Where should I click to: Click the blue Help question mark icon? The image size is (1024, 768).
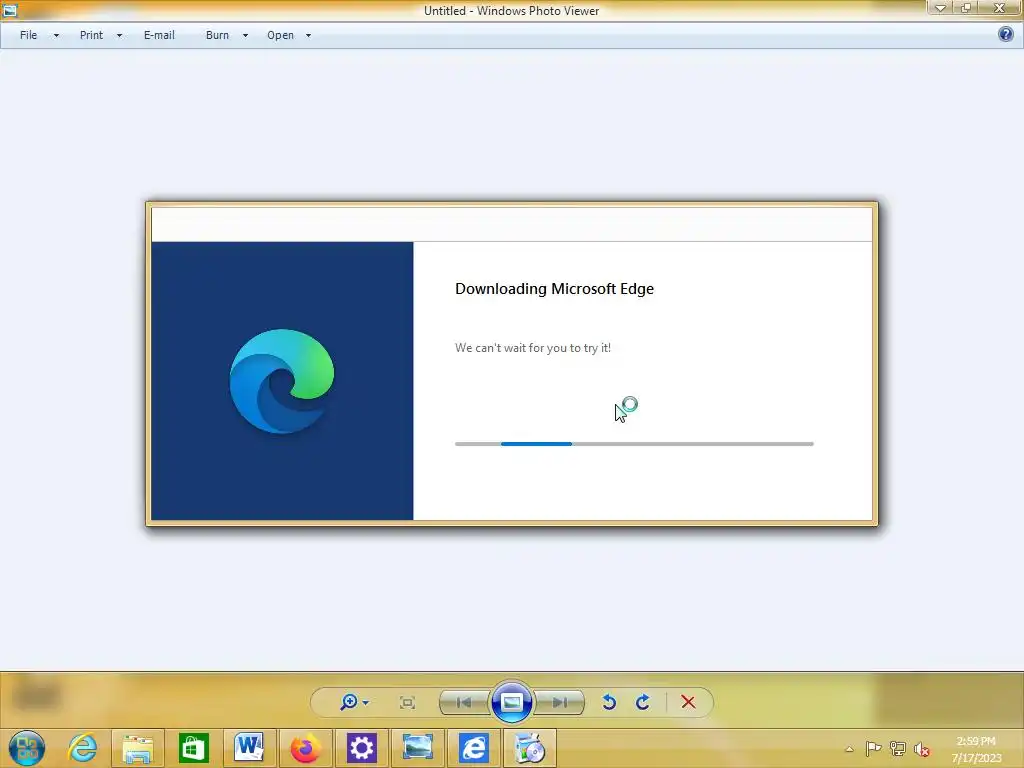pos(1006,35)
